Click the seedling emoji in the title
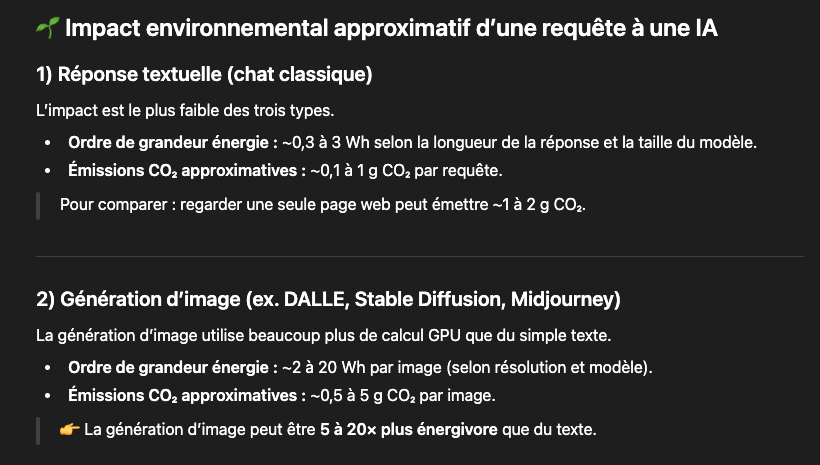The width and height of the screenshot is (820, 465). 47,29
